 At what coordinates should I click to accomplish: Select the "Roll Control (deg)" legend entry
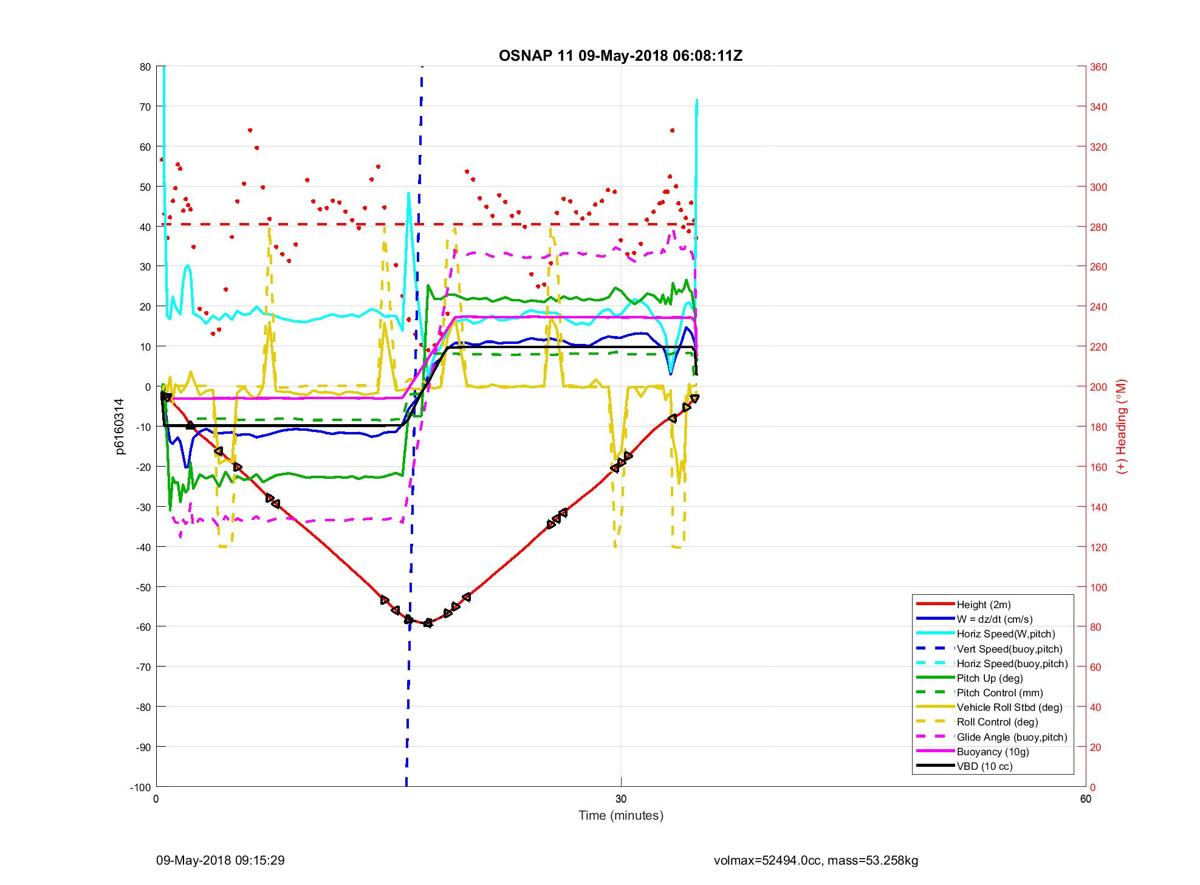click(998, 722)
